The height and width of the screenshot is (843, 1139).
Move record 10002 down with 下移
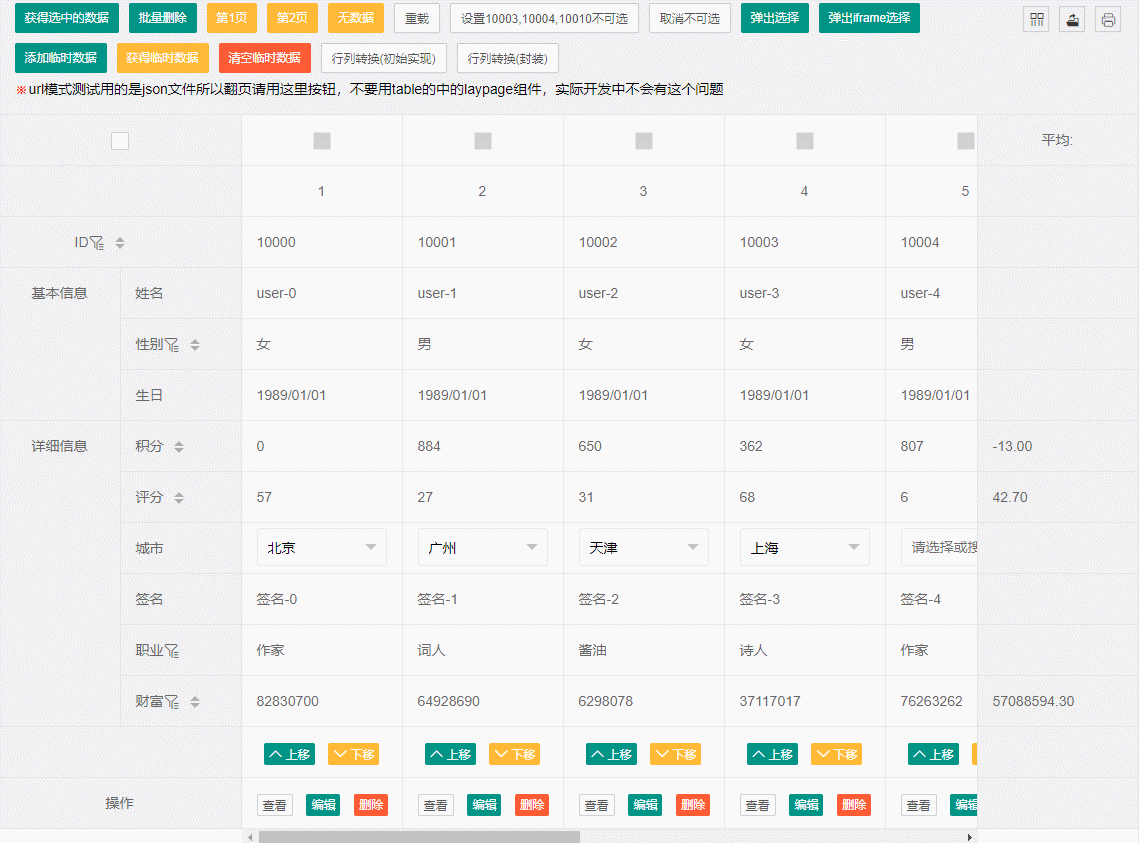click(676, 754)
